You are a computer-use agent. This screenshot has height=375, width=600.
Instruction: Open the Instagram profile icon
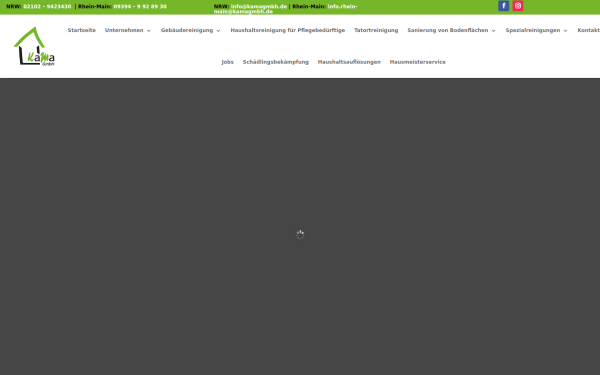(x=518, y=6)
